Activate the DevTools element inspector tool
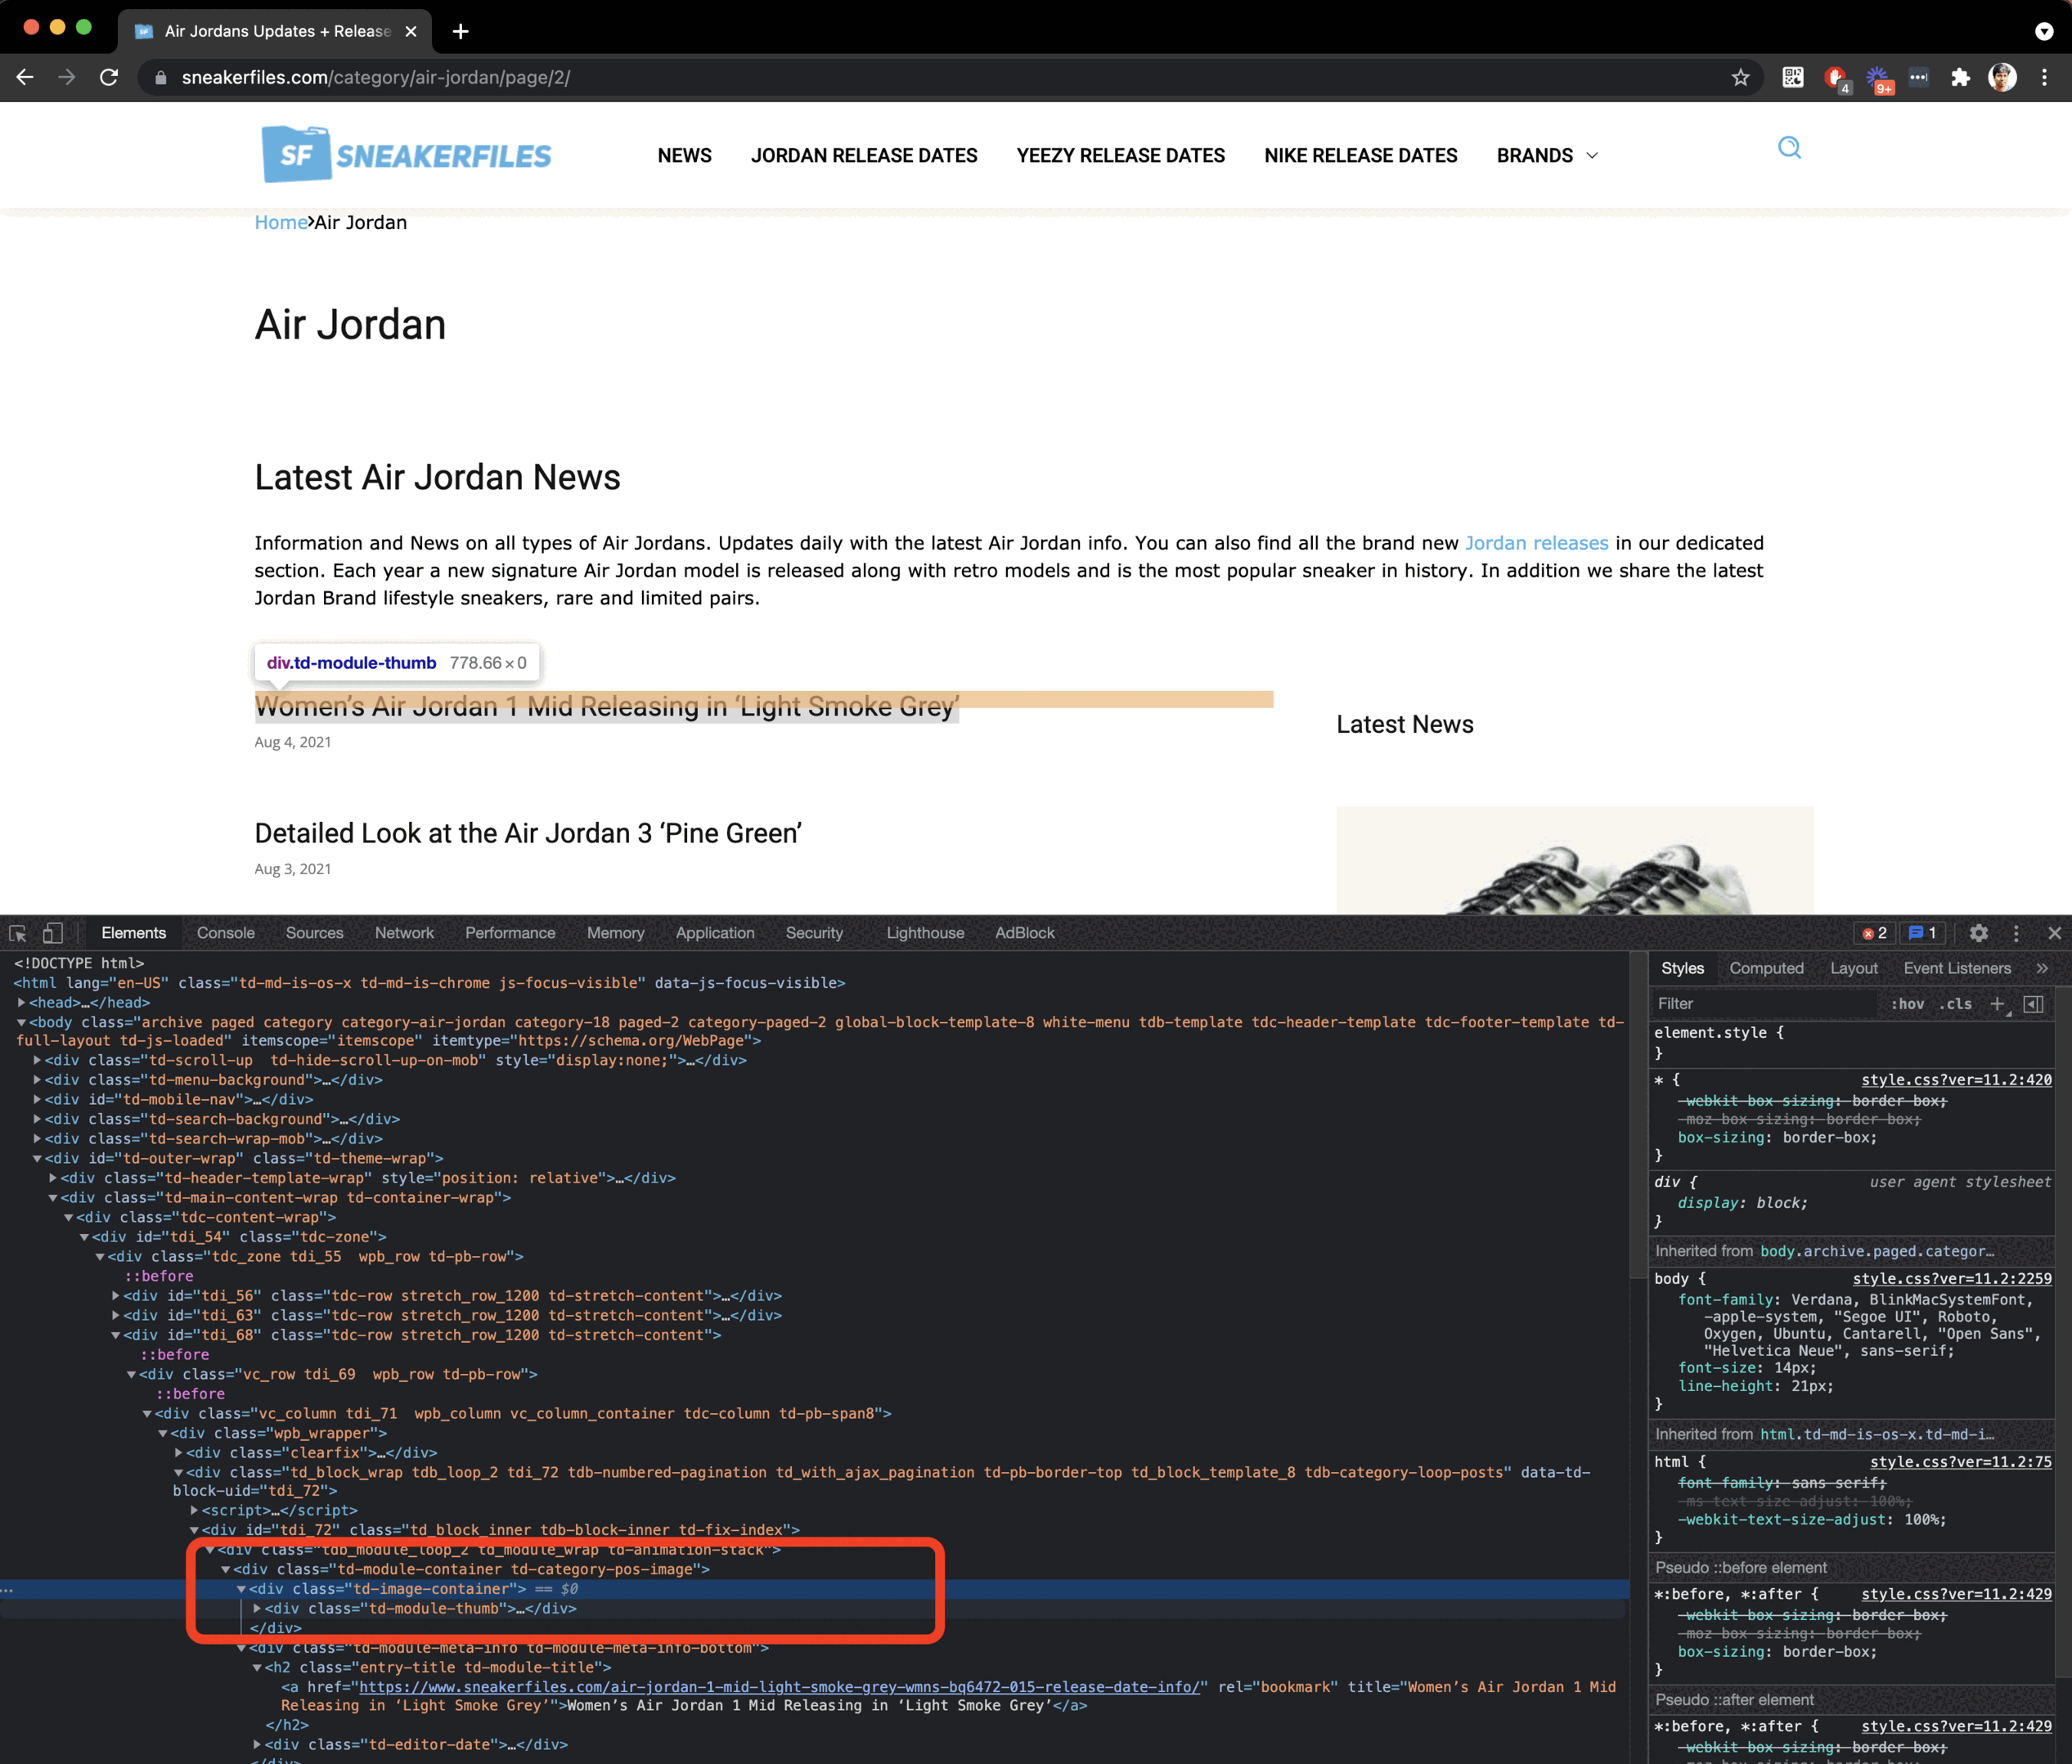 coord(18,933)
